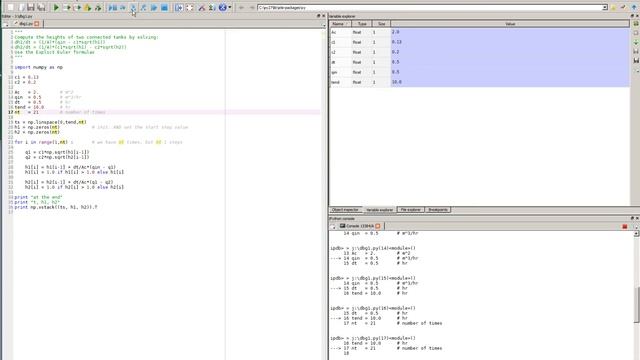Viewport: 640px width, 360px height.
Task: Click the debugger Run current line icon
Action: [123, 7]
